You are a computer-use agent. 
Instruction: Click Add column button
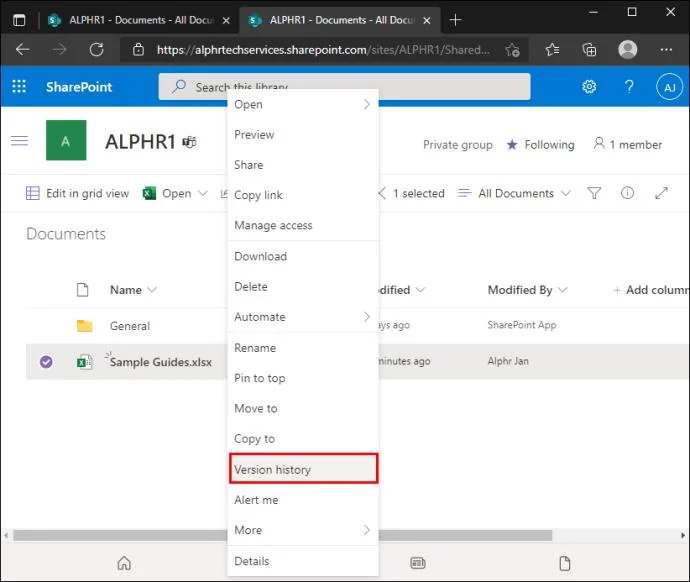point(650,290)
